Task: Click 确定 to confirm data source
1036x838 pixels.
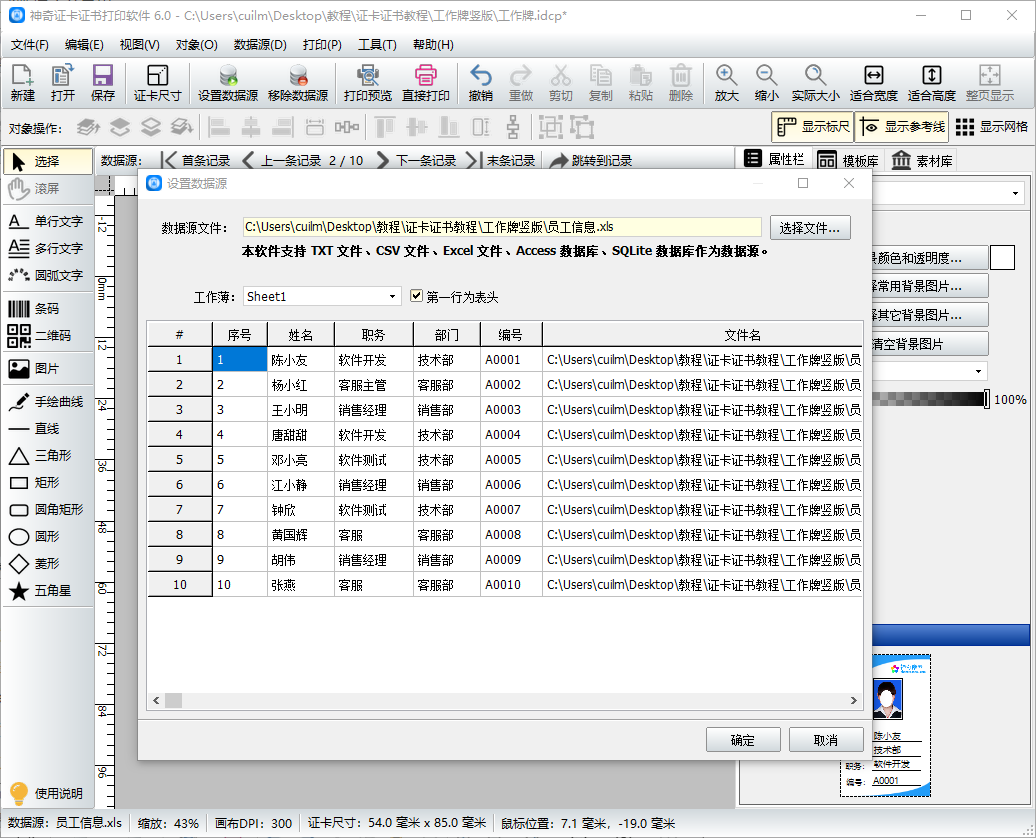Action: [x=742, y=740]
